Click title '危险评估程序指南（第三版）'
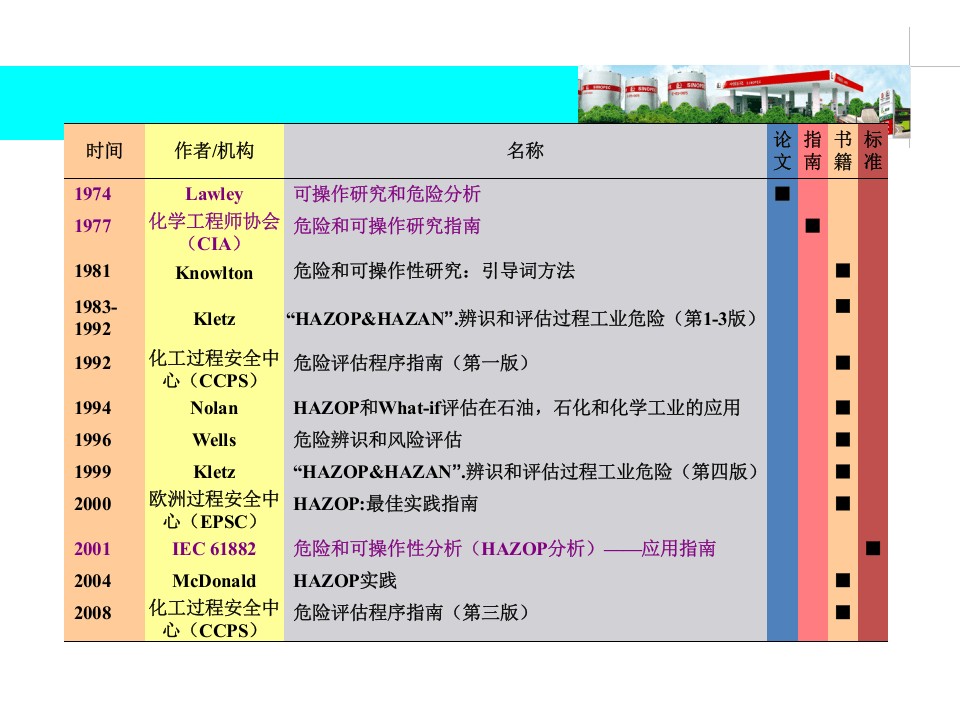 pyautogui.click(x=412, y=612)
